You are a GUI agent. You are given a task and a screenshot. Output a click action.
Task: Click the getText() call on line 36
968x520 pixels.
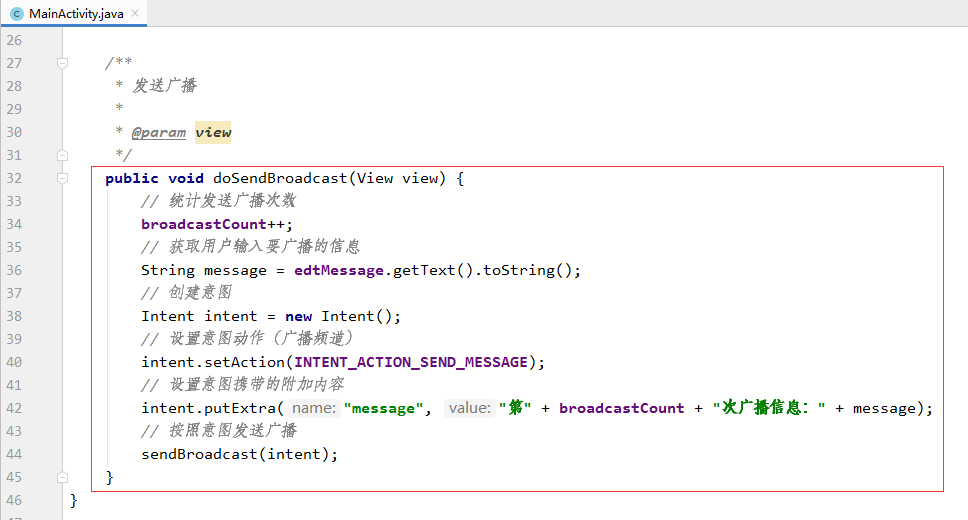click(x=433, y=270)
